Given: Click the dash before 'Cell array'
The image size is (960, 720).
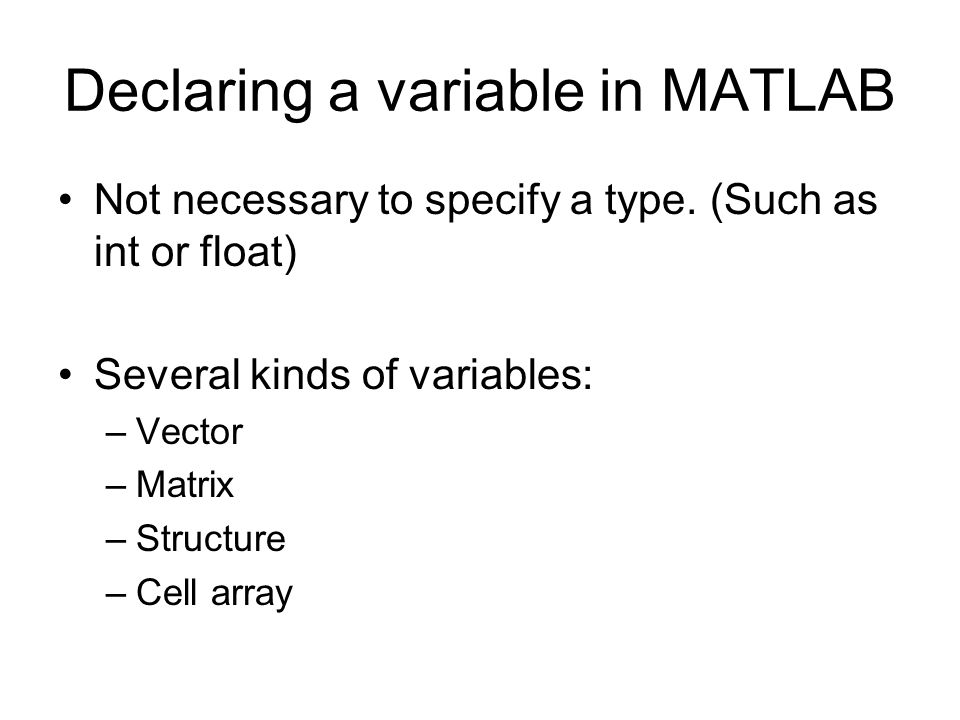Looking at the screenshot, I should click(x=116, y=594).
